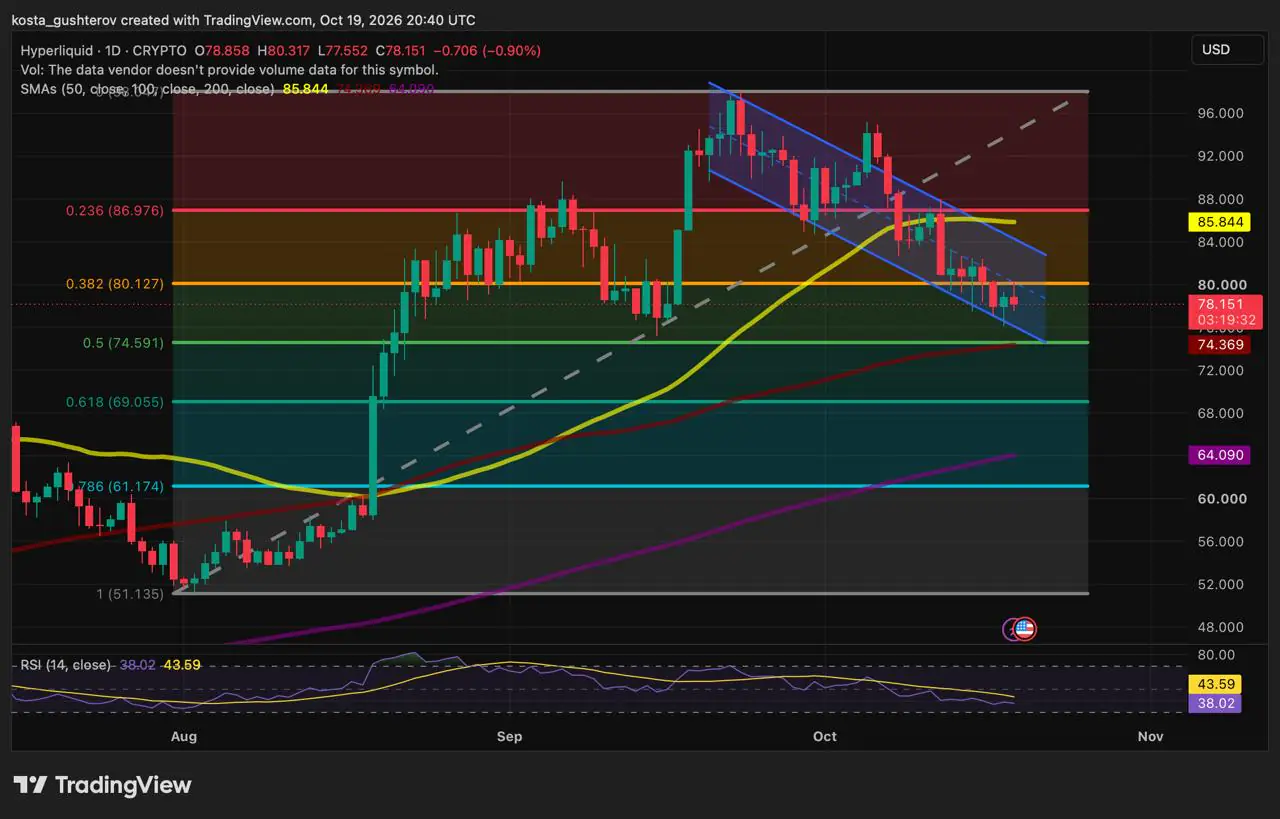Image resolution: width=1280 pixels, height=819 pixels.
Task: Click the 60.000 price axis label
Action: 1221,499
